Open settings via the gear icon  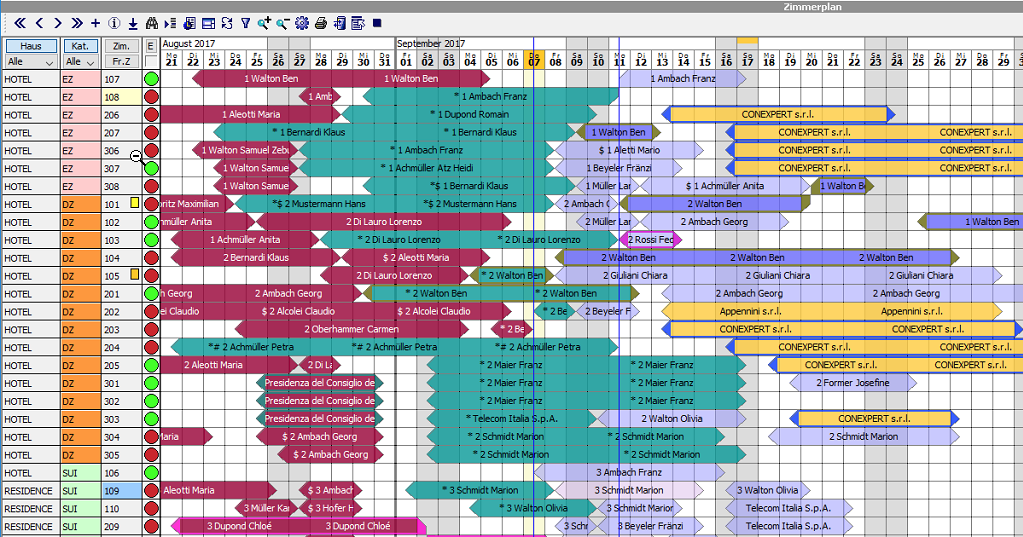(x=301, y=23)
